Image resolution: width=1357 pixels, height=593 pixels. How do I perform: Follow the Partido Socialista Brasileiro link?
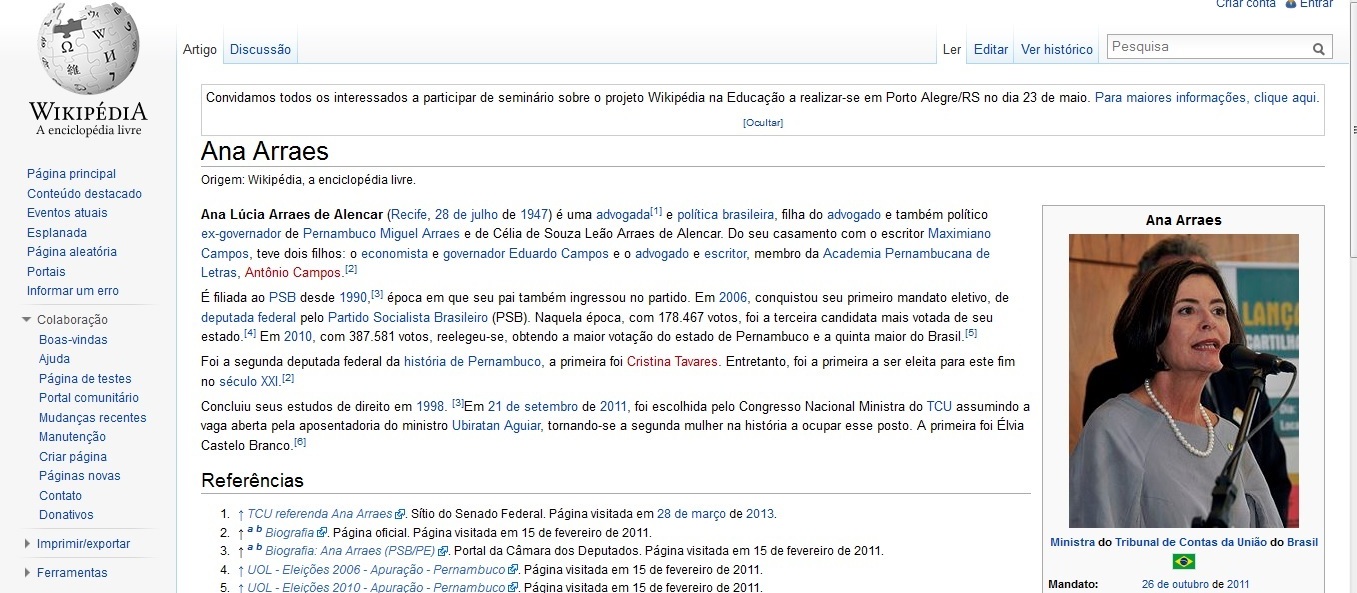coord(408,318)
